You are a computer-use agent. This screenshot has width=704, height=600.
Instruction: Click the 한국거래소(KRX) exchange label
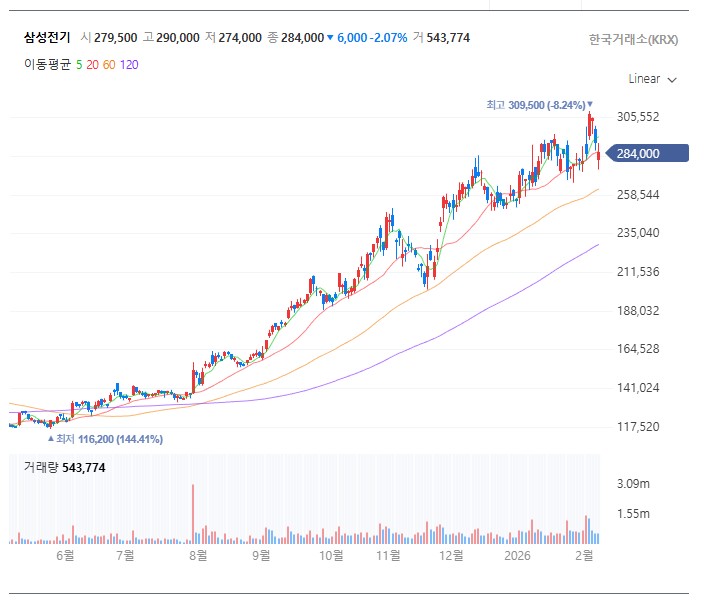click(x=633, y=40)
